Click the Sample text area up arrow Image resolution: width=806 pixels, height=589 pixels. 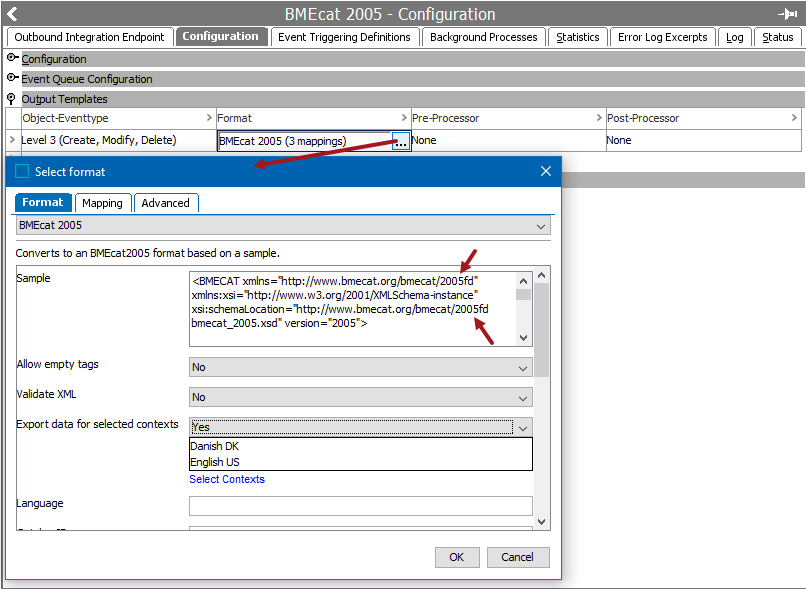coord(523,281)
